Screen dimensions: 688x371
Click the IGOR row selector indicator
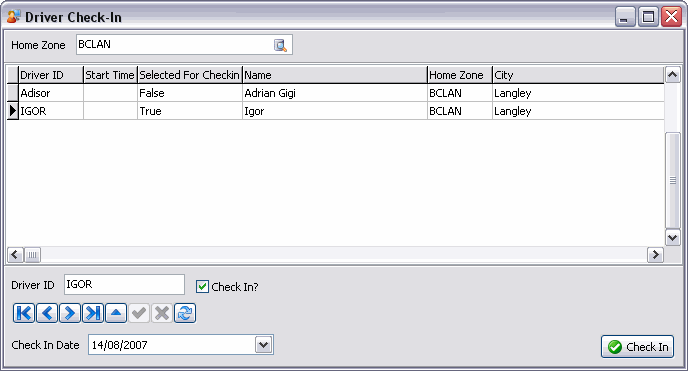[13, 111]
